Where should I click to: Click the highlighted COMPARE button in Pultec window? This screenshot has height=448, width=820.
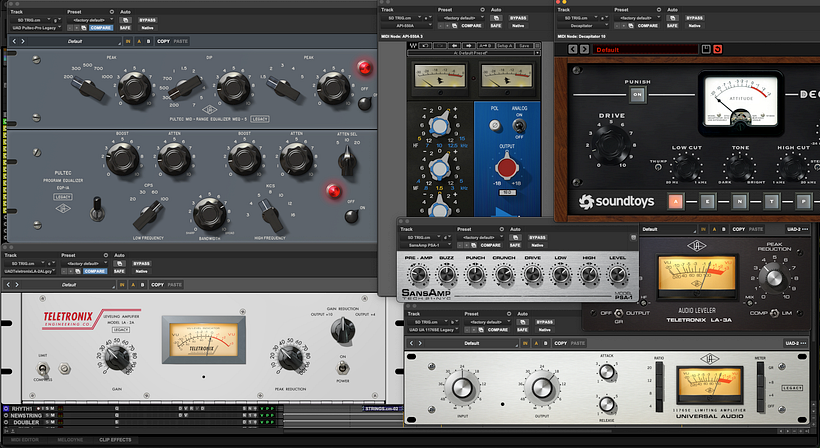click(100, 27)
